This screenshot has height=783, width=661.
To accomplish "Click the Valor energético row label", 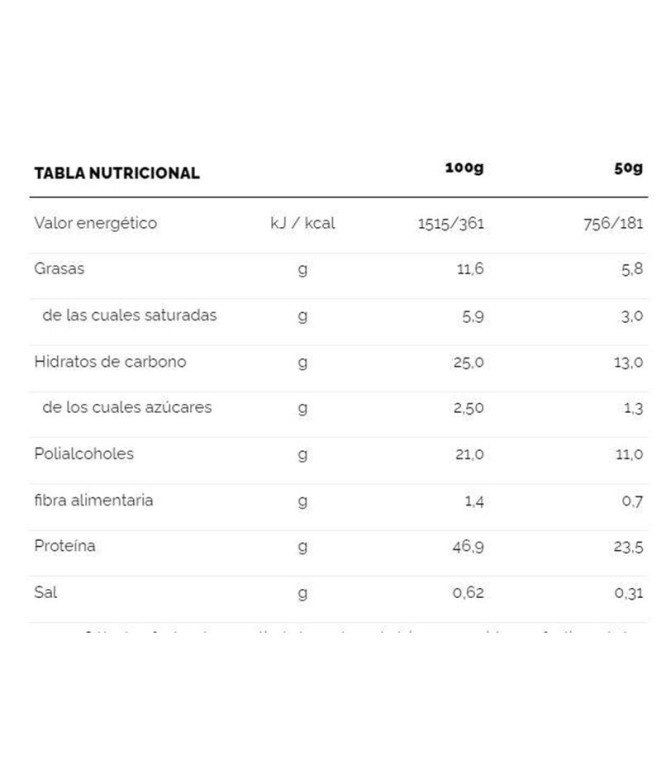I will click(95, 223).
